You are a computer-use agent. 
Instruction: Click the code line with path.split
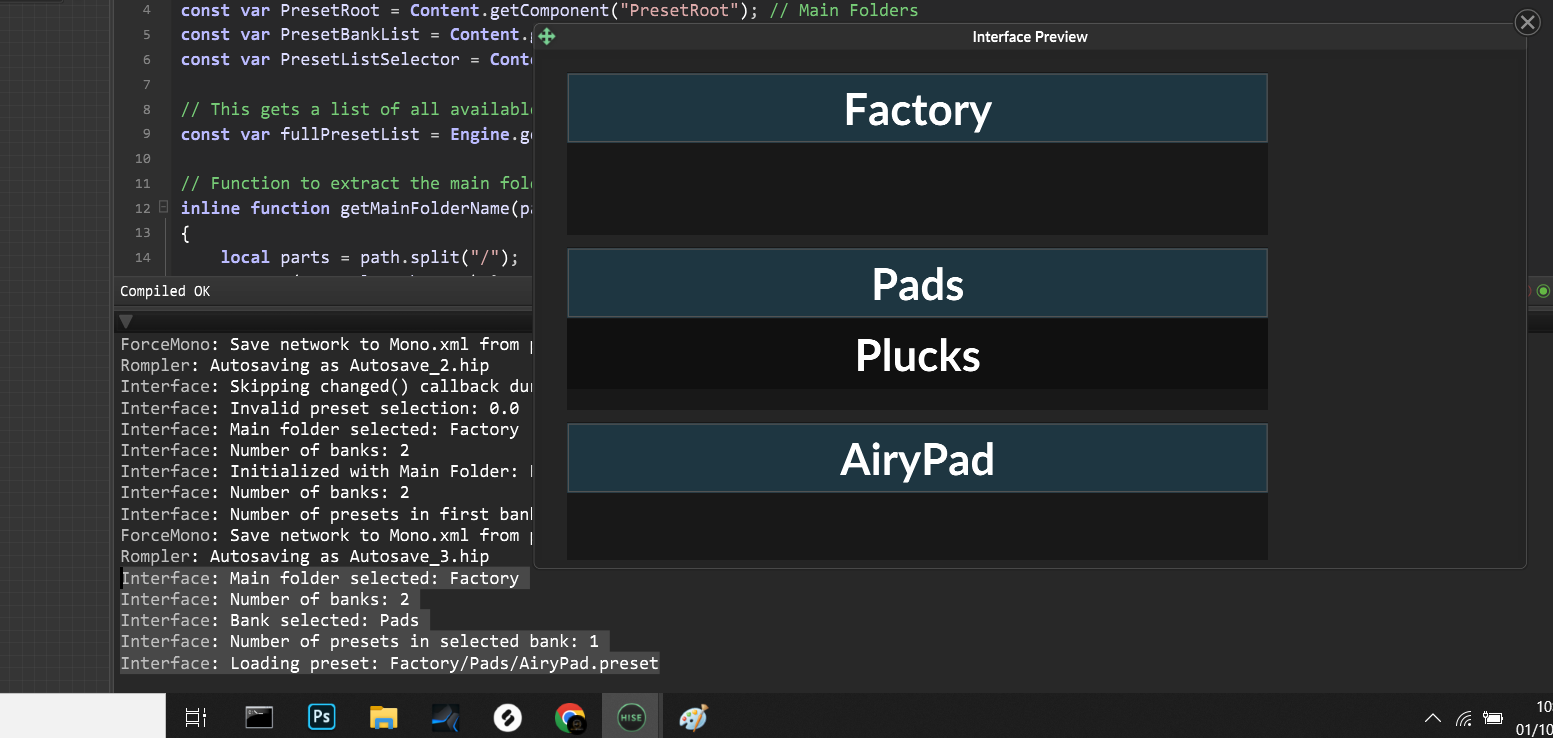coord(370,257)
